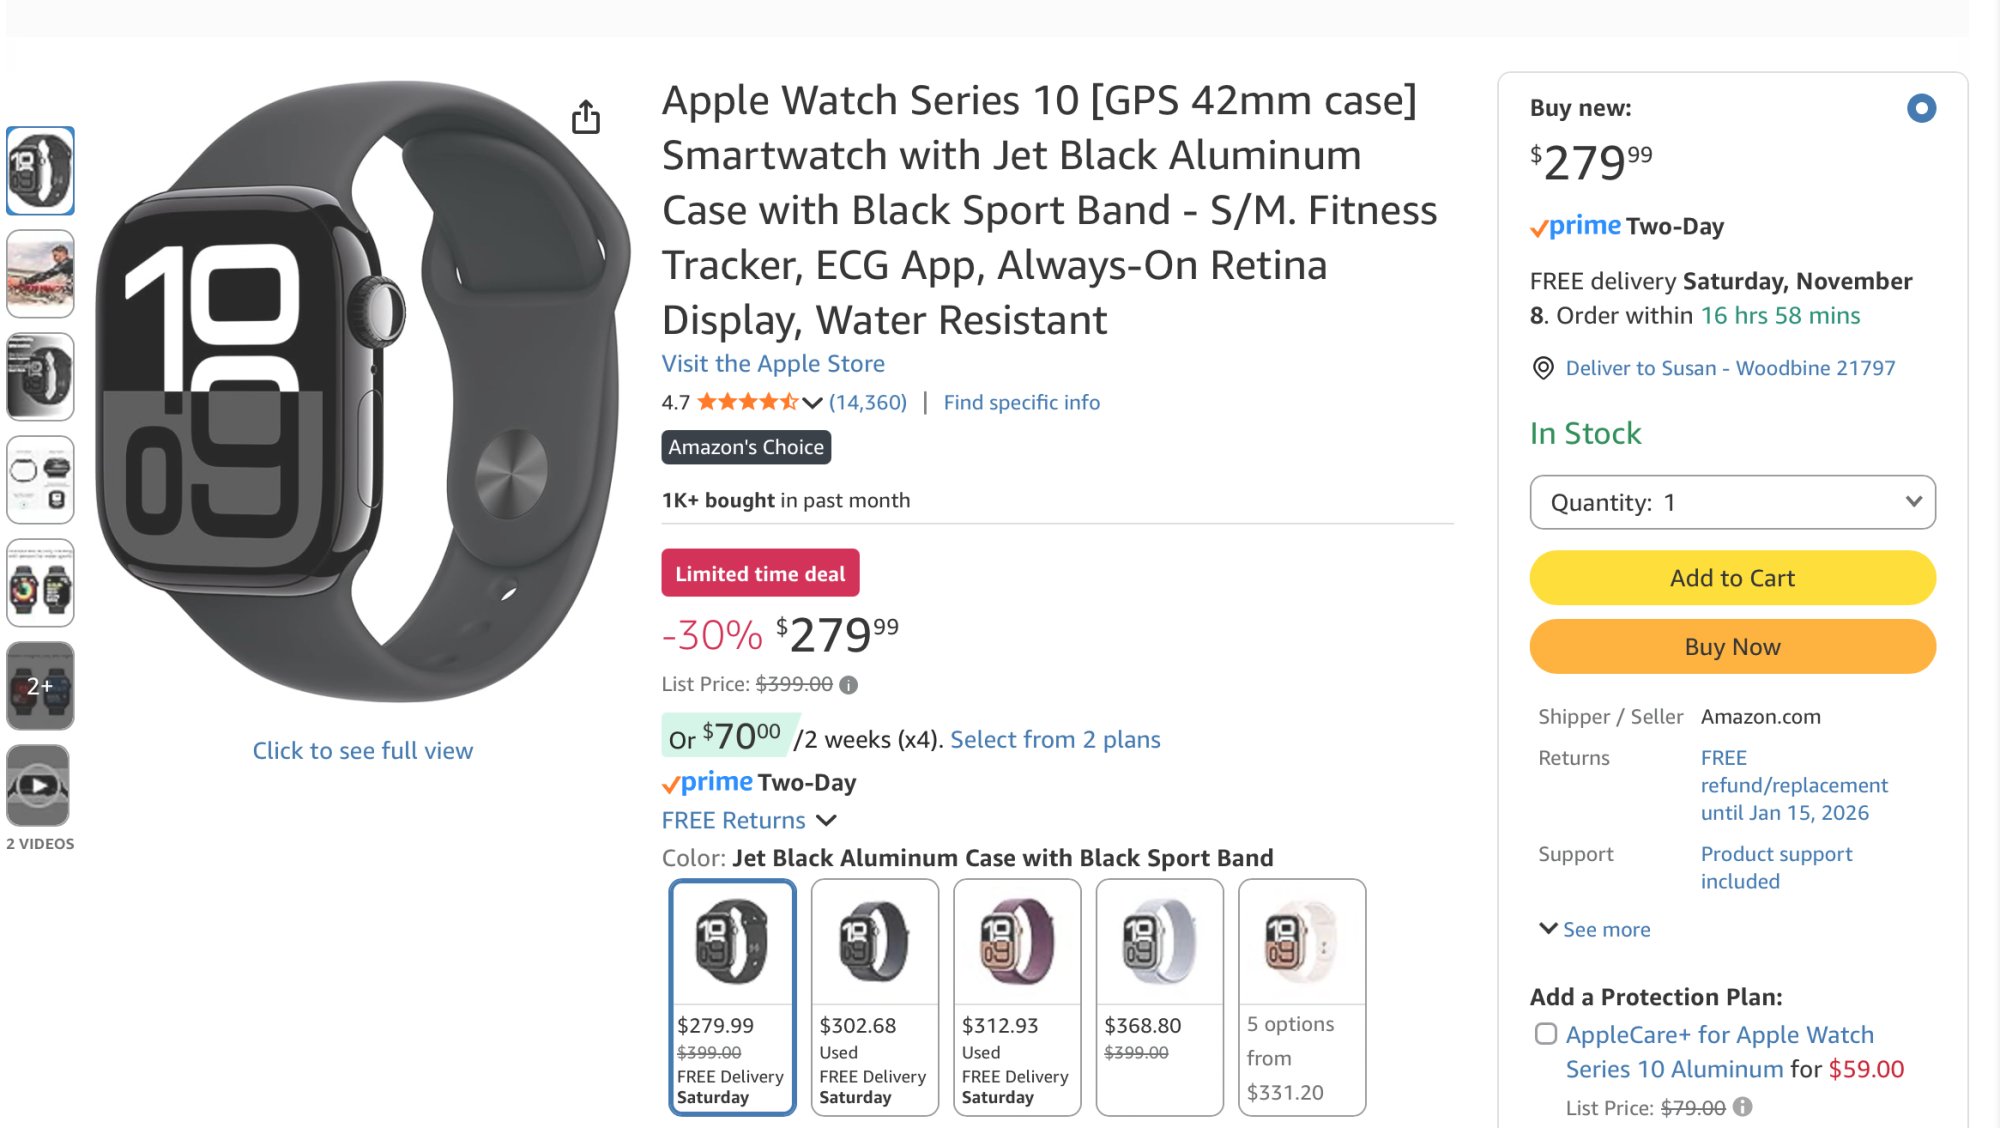
Task: Open the Quantity dropdown
Action: (1732, 502)
